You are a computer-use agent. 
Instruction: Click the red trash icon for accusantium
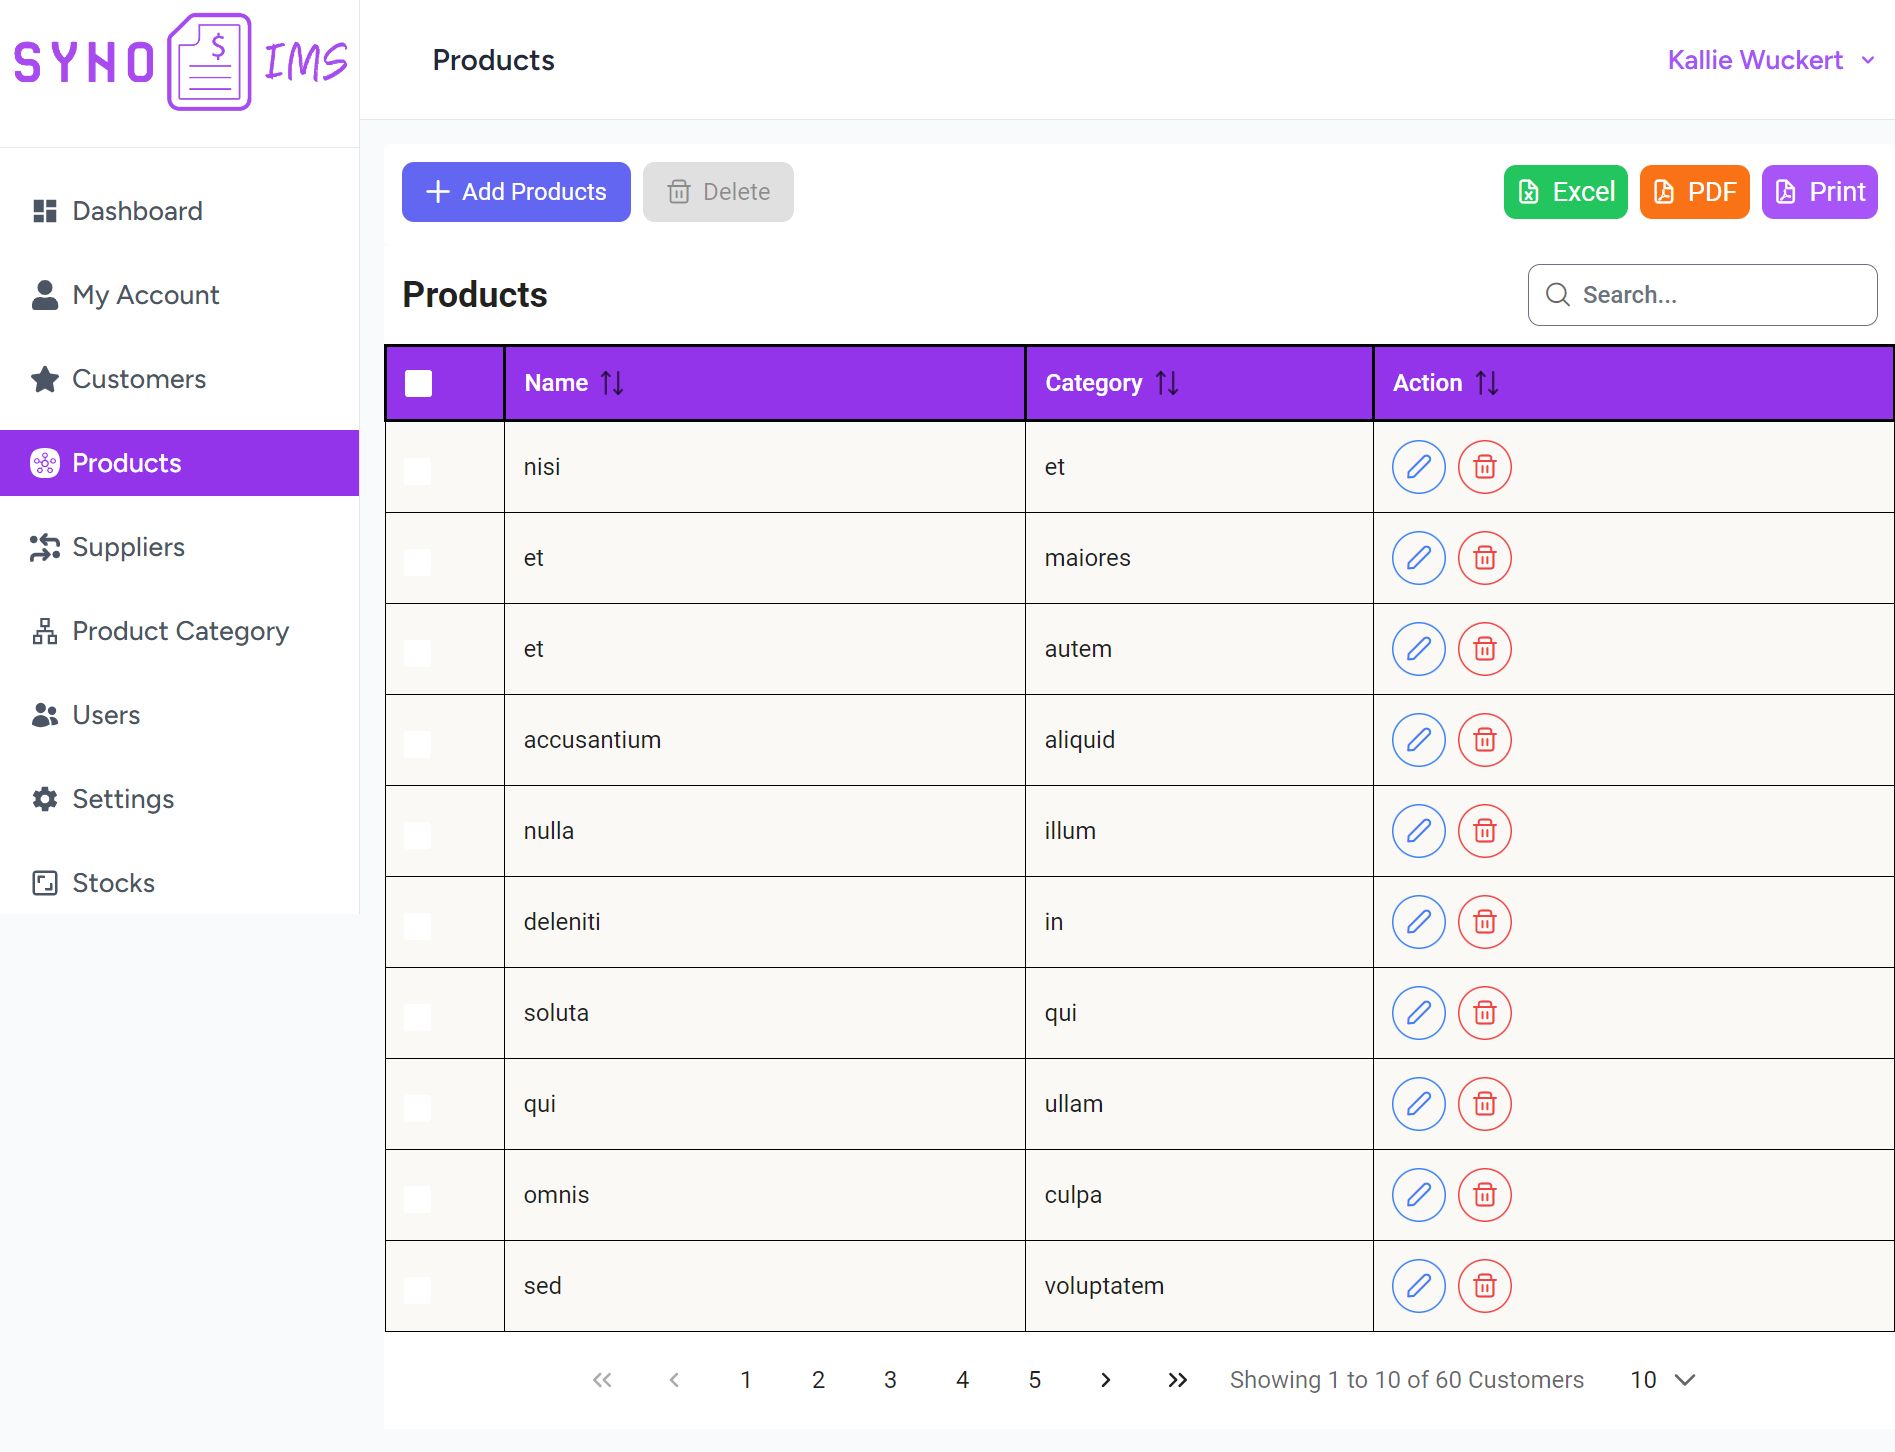1484,740
